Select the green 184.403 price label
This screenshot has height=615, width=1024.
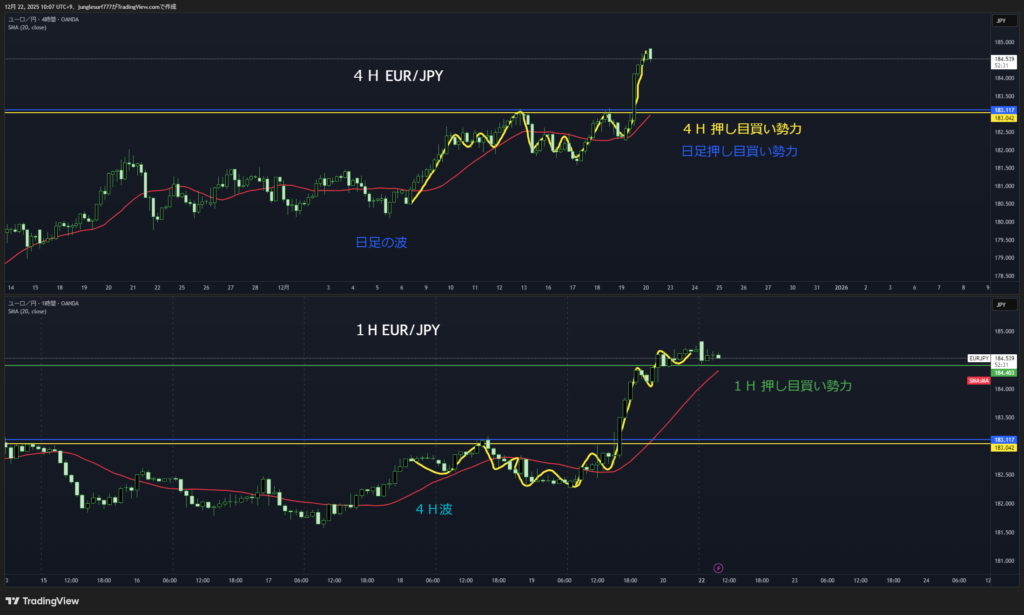pos(1003,372)
